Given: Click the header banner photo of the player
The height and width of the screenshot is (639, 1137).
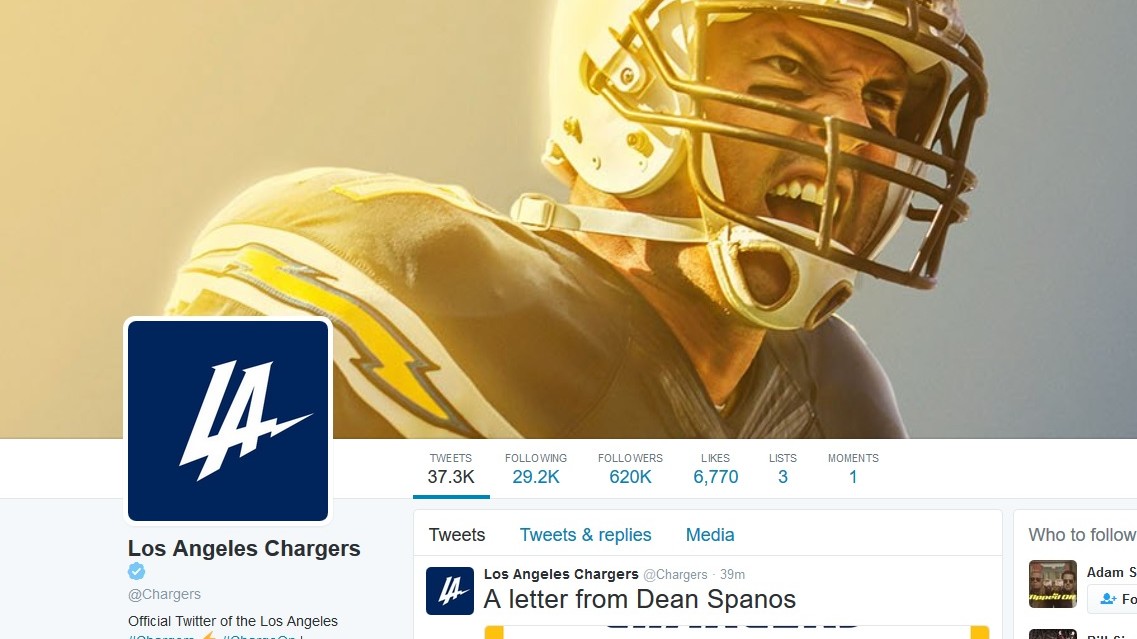Looking at the screenshot, I should pos(568,218).
